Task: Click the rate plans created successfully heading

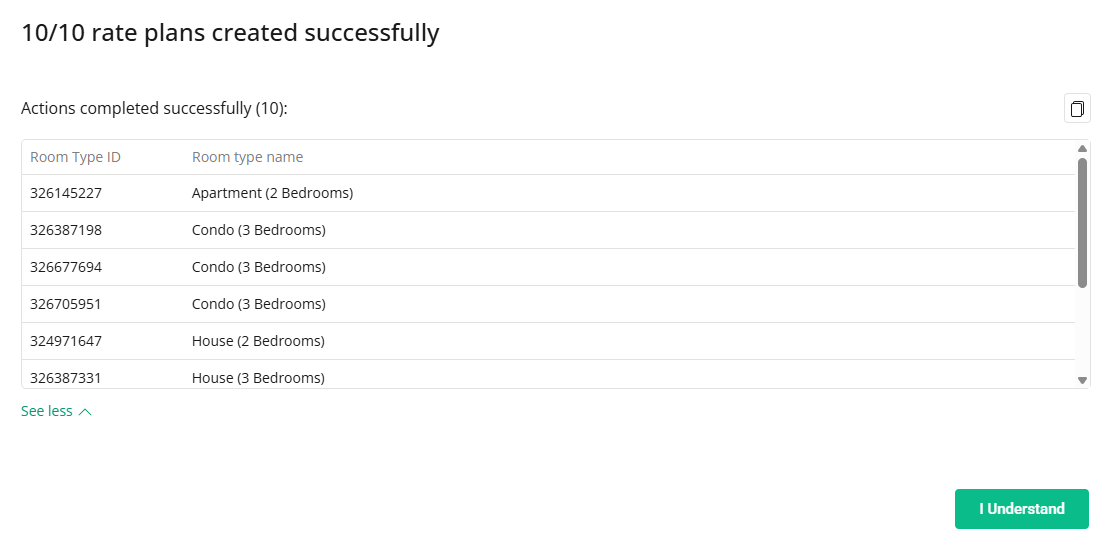Action: coord(230,33)
